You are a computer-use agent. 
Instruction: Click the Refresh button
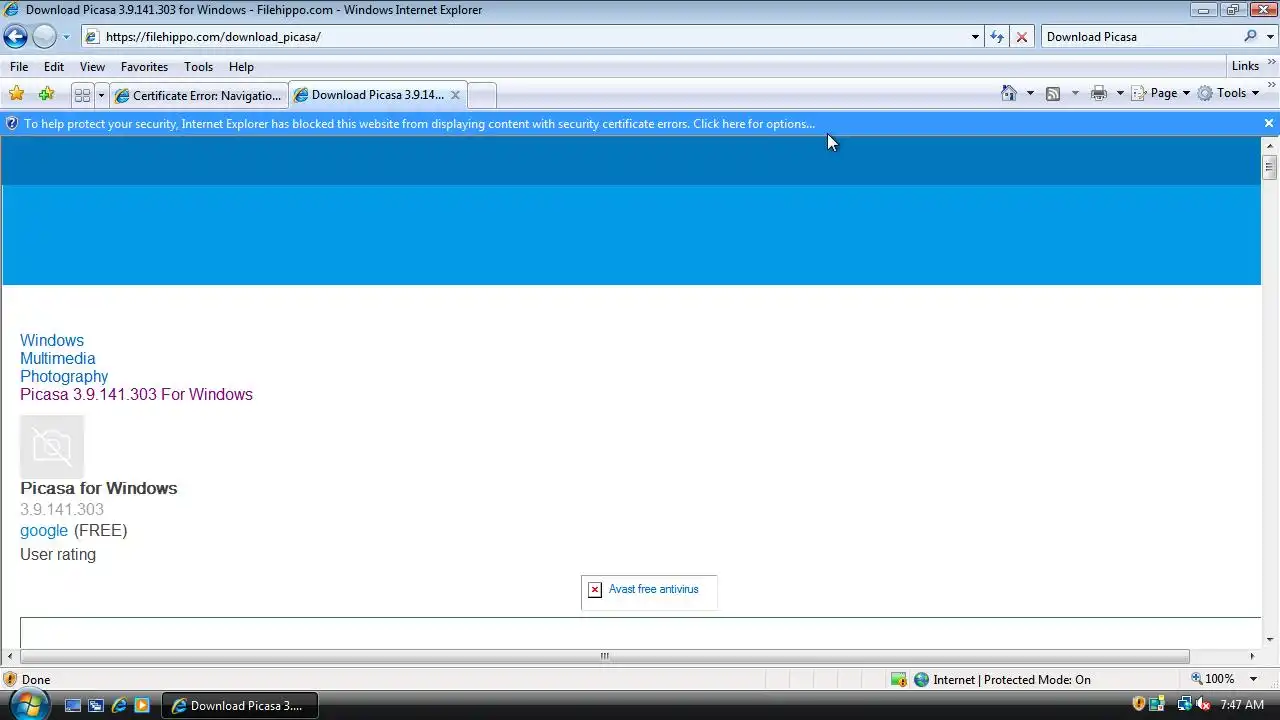pyautogui.click(x=997, y=37)
